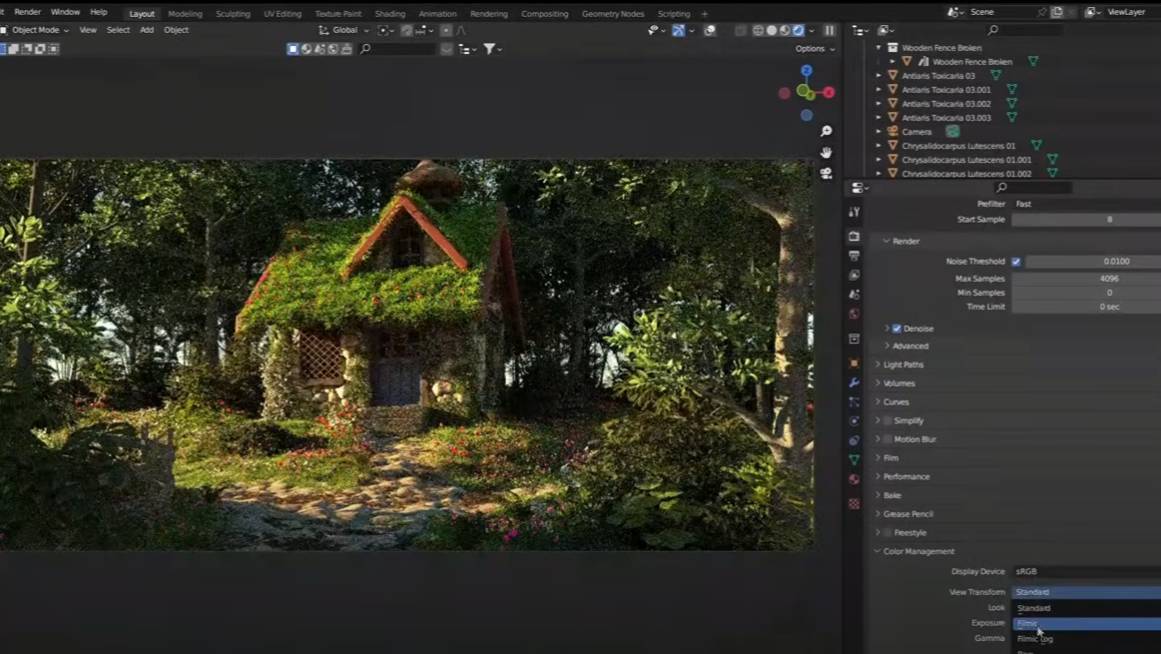Open the Tool properties tab icon
Viewport: 1161px width, 654px height.
click(x=854, y=212)
